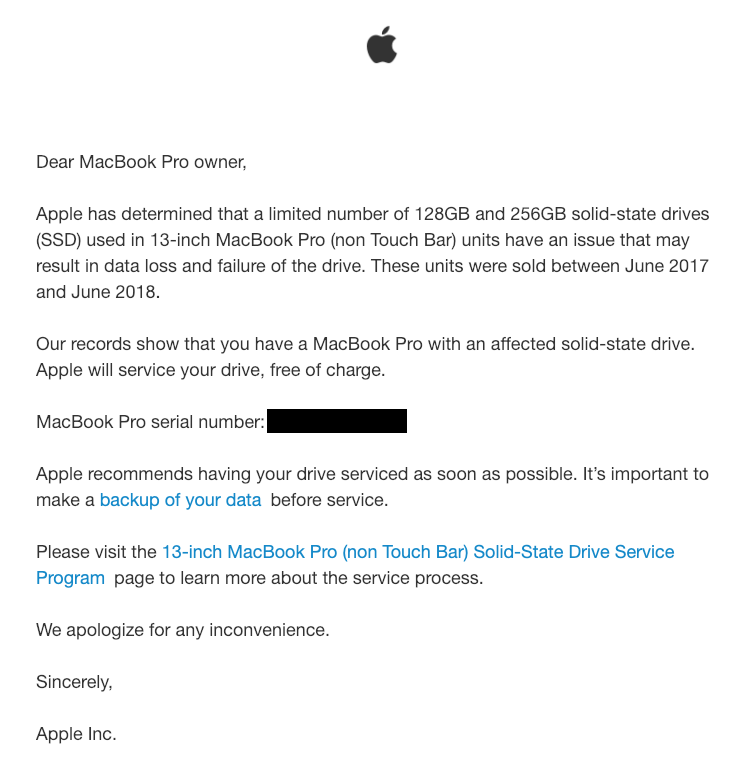Click the redacted serial number black box

pos(337,421)
